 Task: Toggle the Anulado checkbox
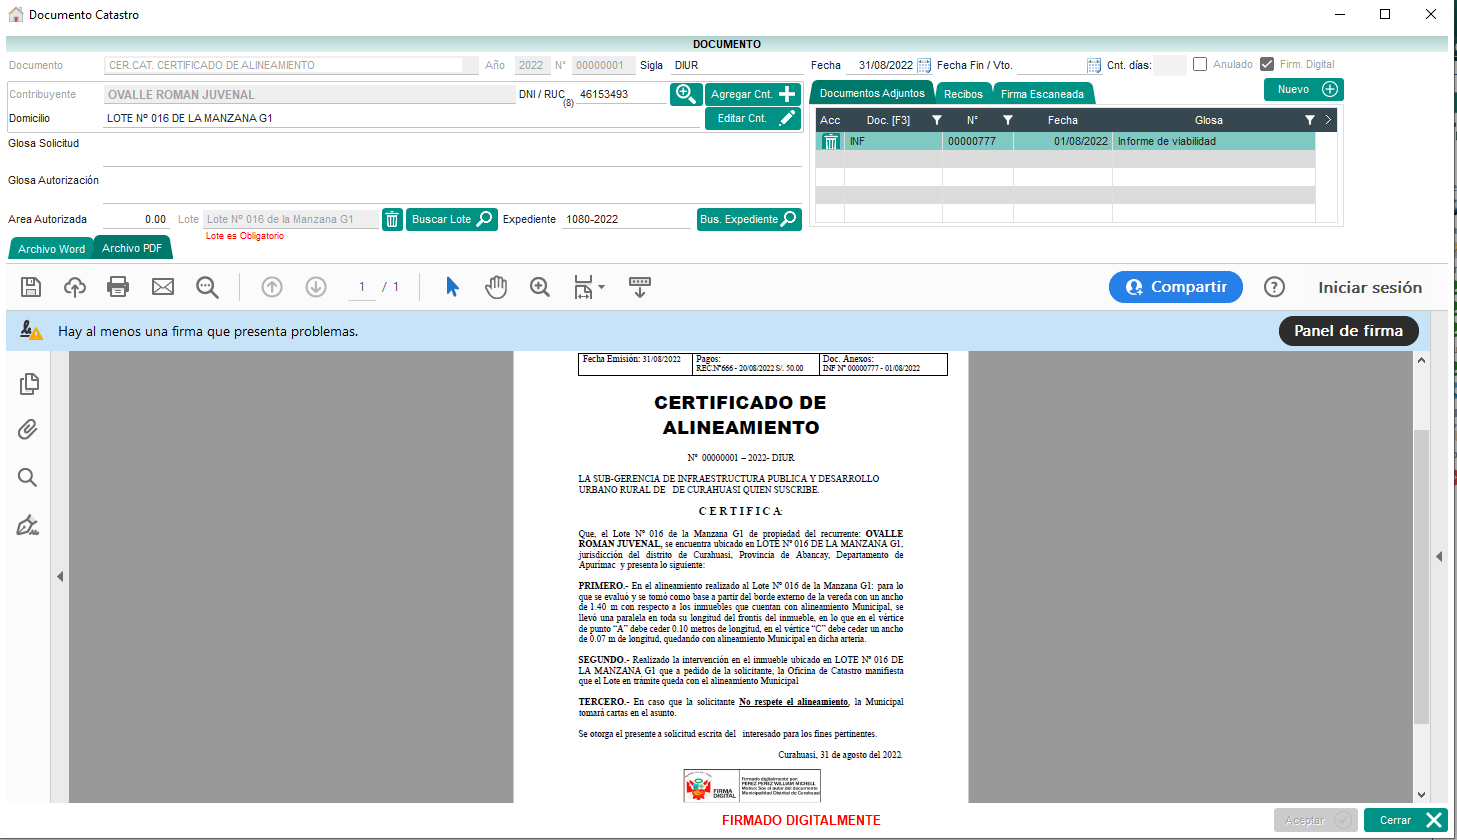(x=1200, y=64)
